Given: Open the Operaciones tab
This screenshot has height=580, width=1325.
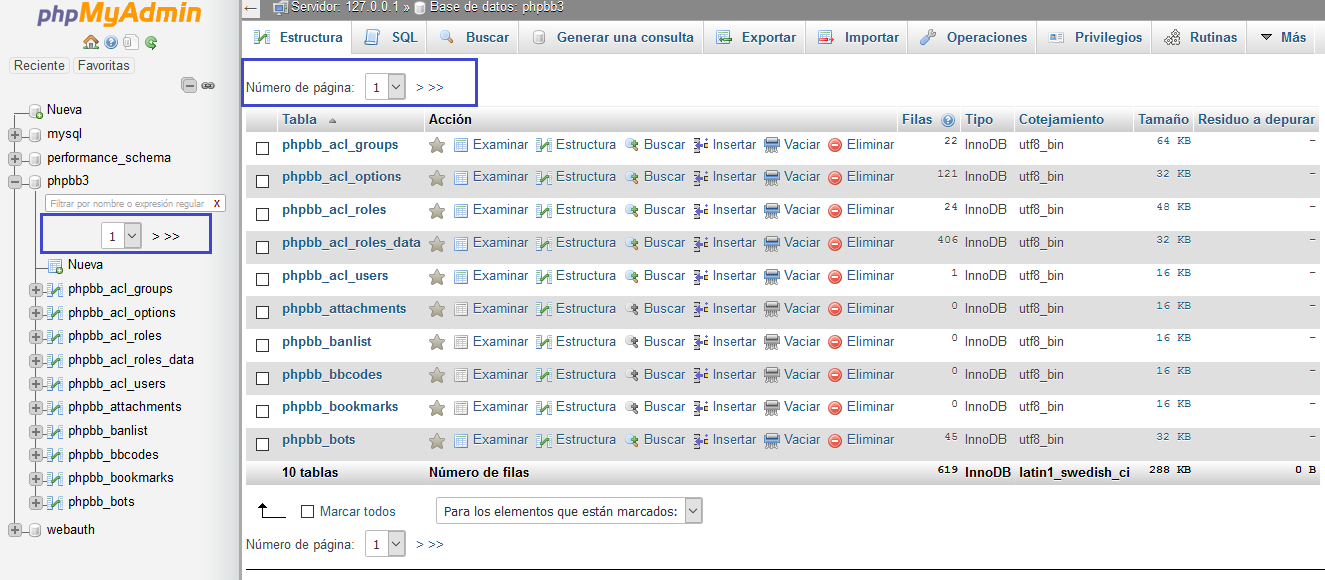Looking at the screenshot, I should click(973, 37).
